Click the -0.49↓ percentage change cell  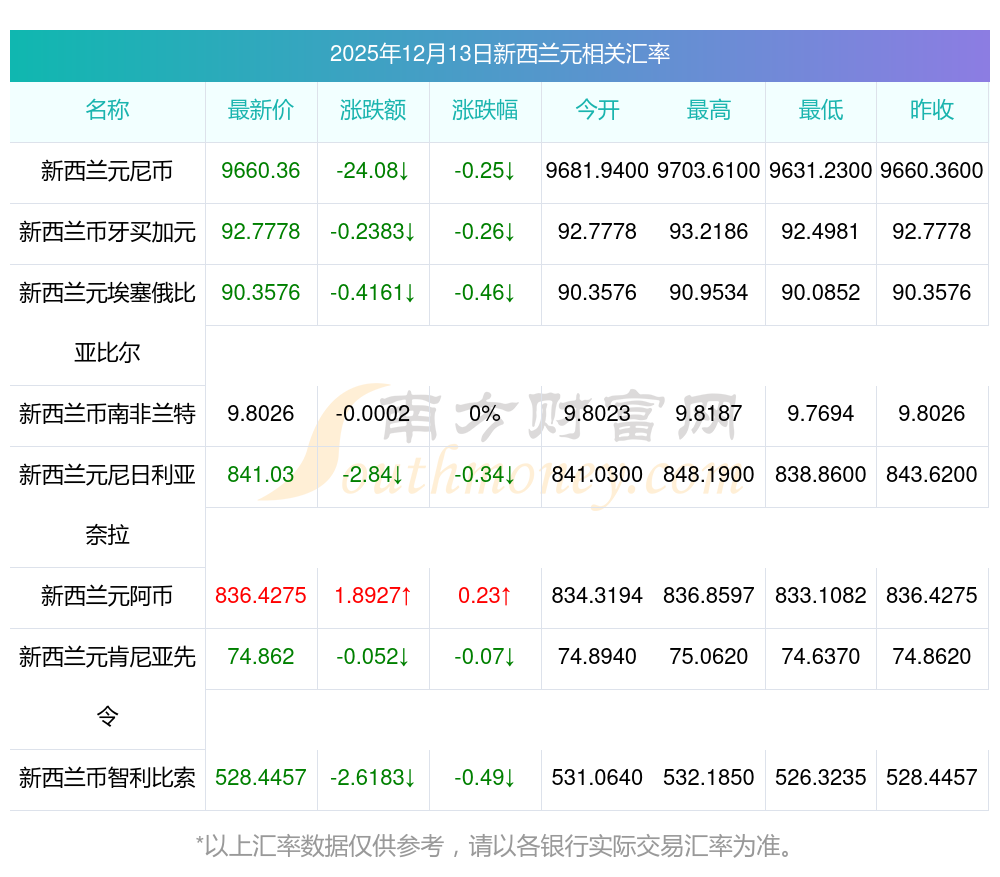click(x=485, y=777)
